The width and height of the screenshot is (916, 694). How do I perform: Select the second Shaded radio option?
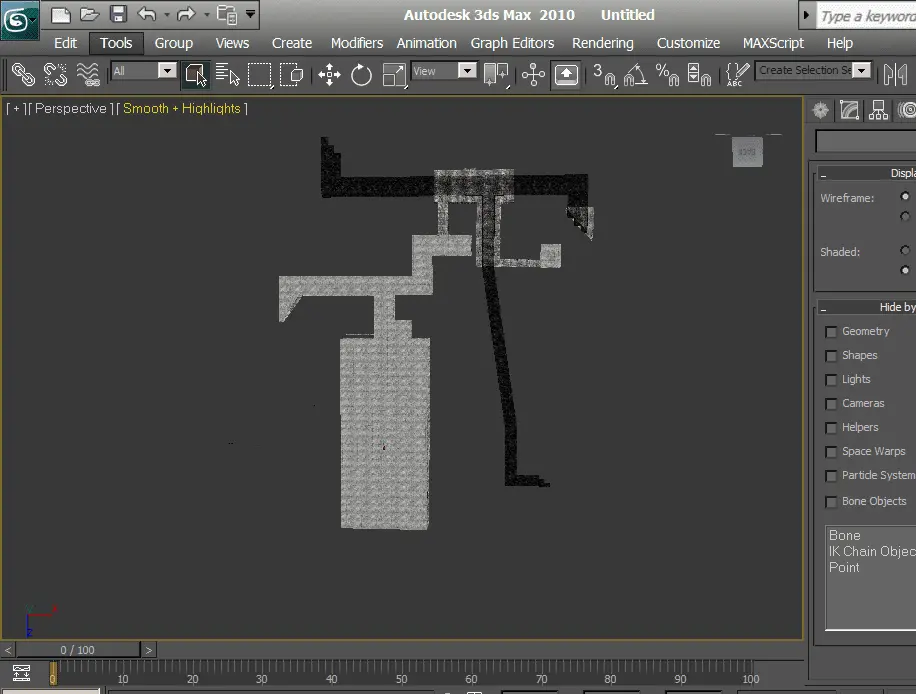[905, 270]
